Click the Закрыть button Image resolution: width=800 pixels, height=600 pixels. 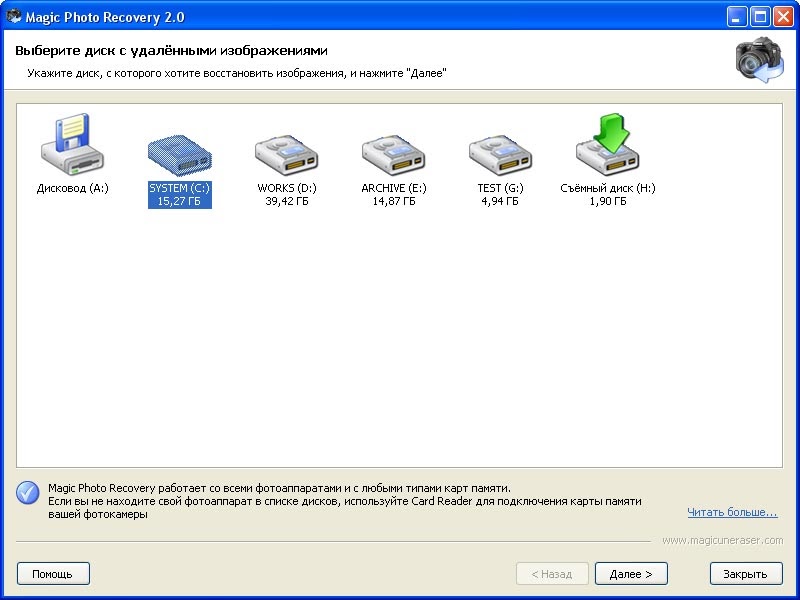pyautogui.click(x=746, y=574)
